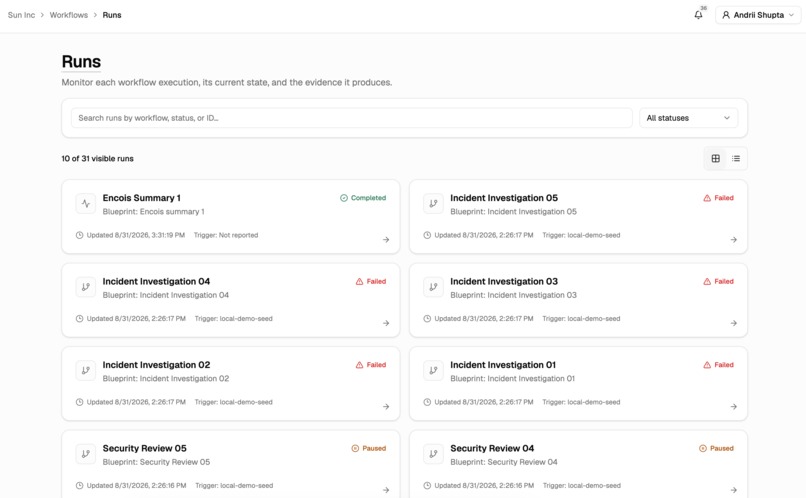
Task: Open the Security Review 04 run title
Action: [492, 448]
